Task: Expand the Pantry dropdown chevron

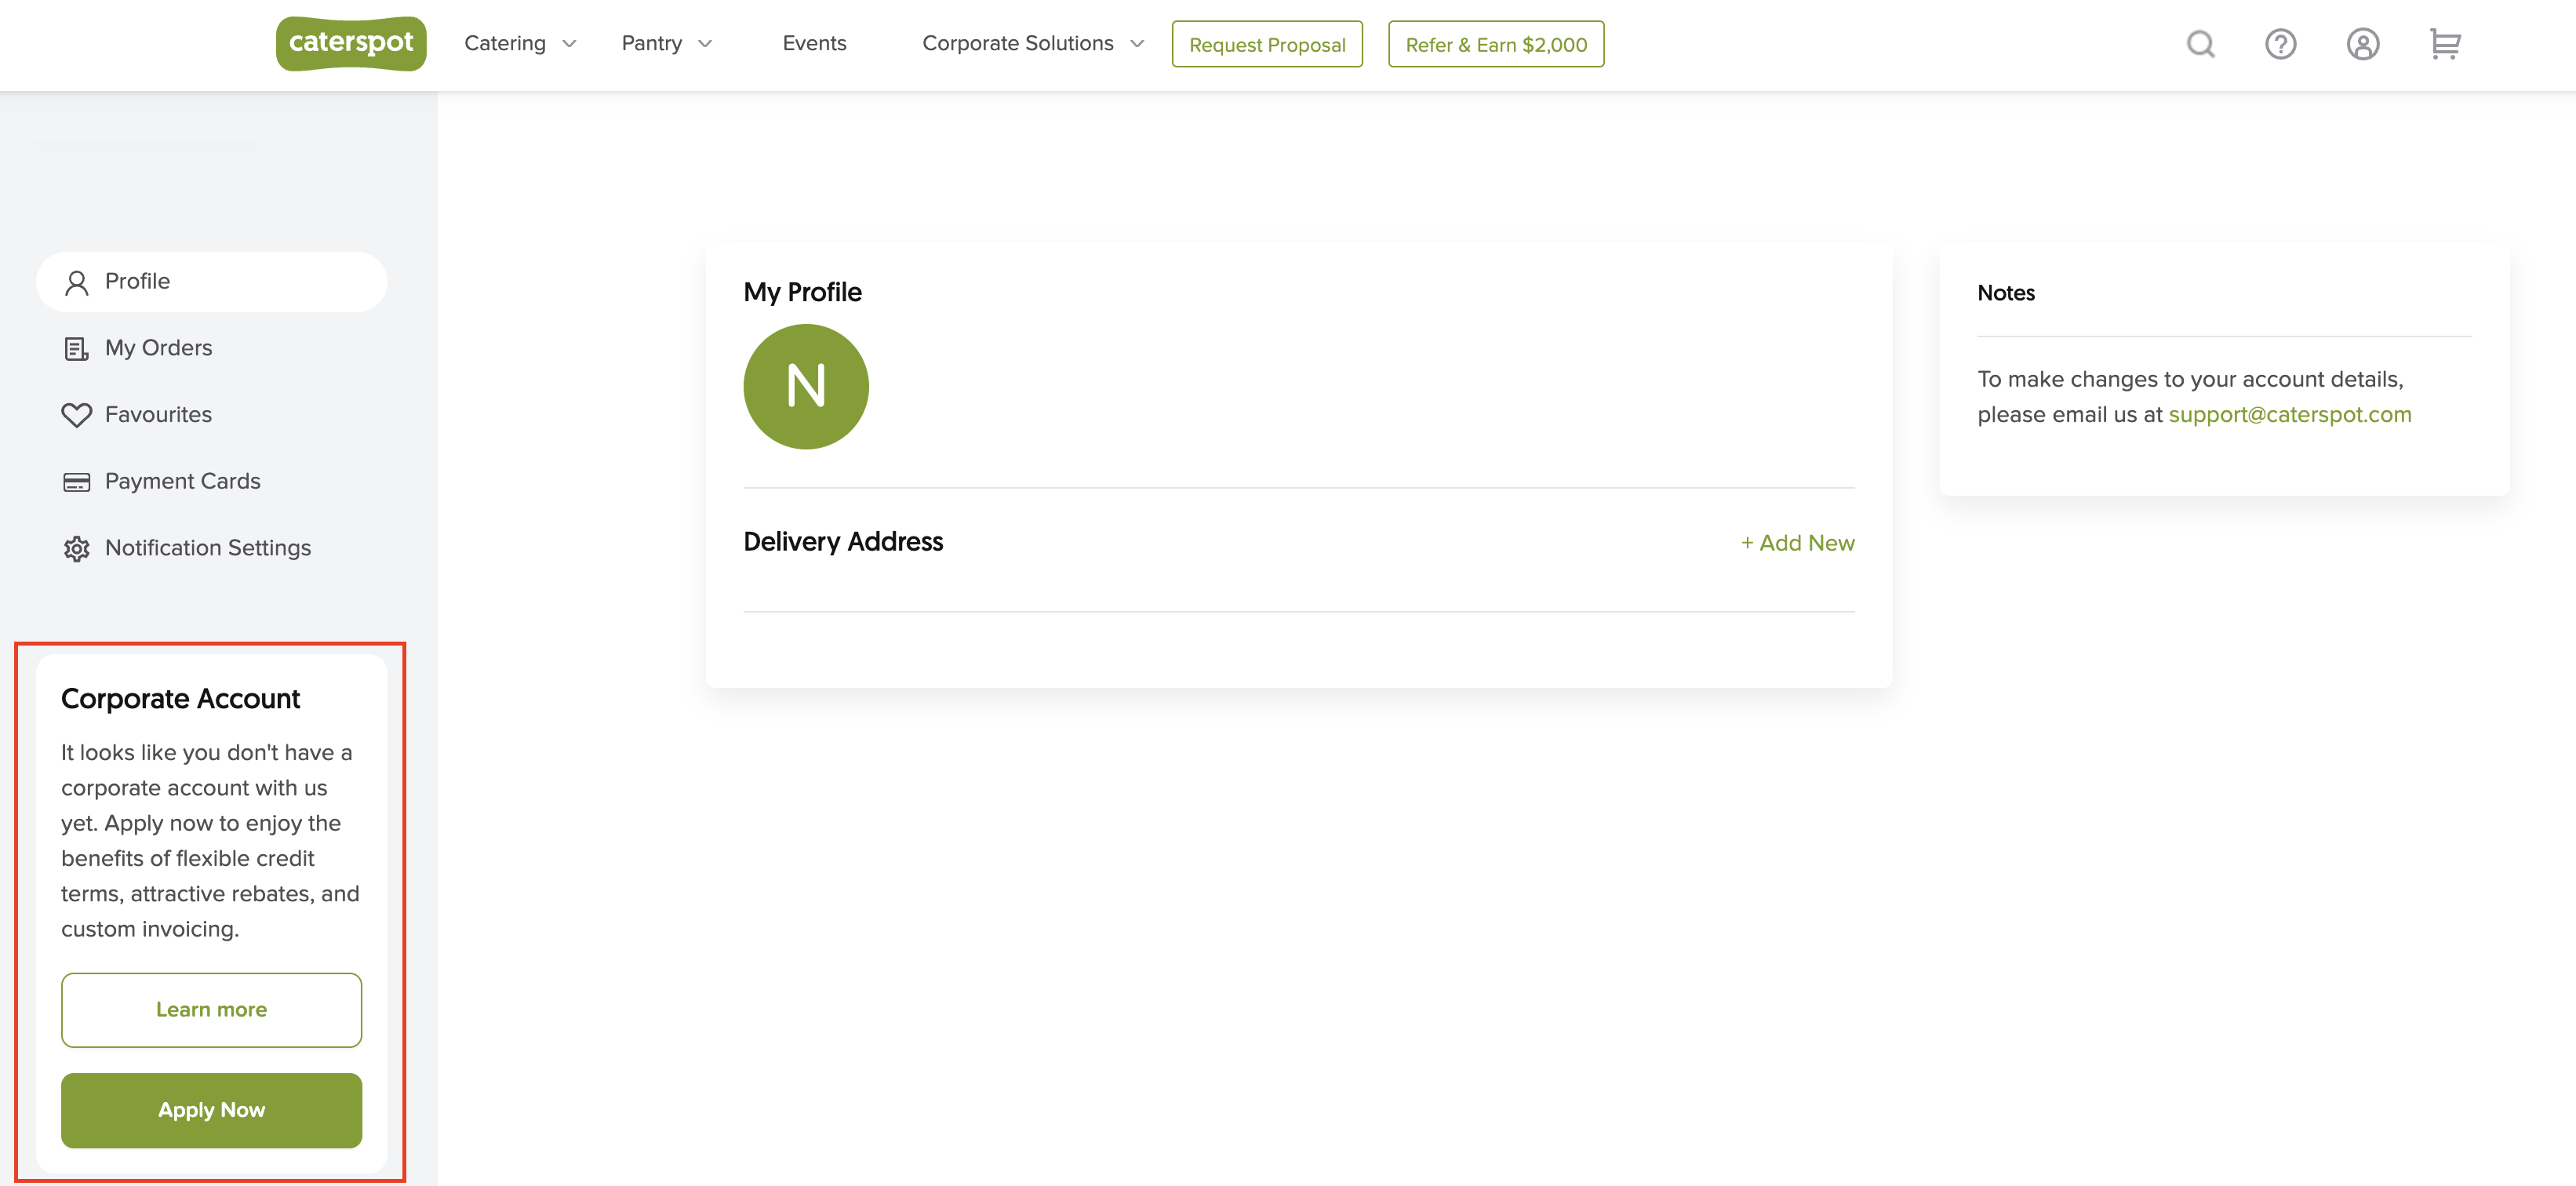Action: point(705,44)
